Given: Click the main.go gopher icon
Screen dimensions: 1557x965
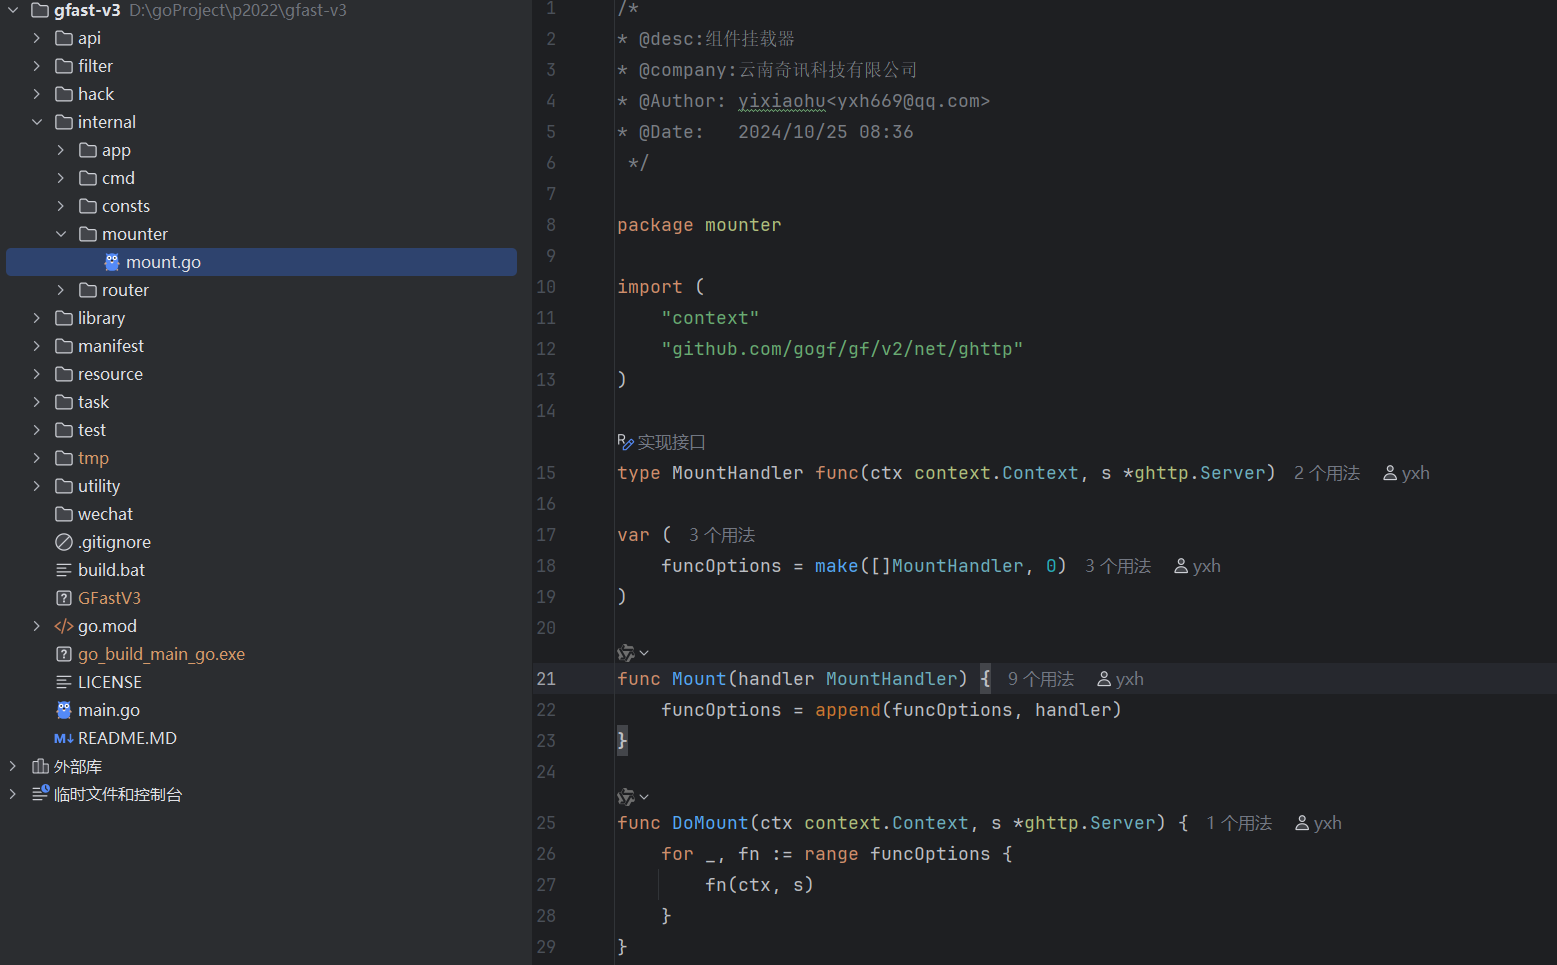Looking at the screenshot, I should (x=64, y=710).
